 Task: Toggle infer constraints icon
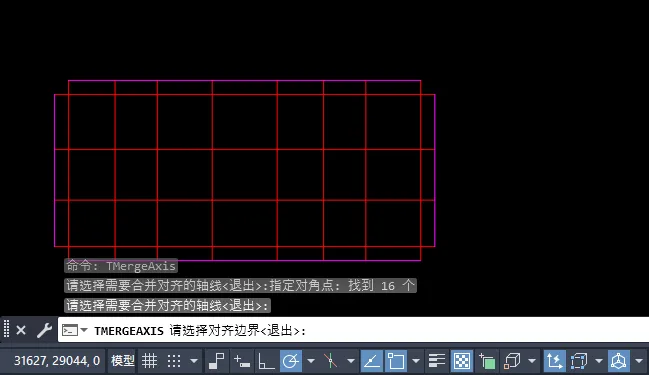coord(216,361)
